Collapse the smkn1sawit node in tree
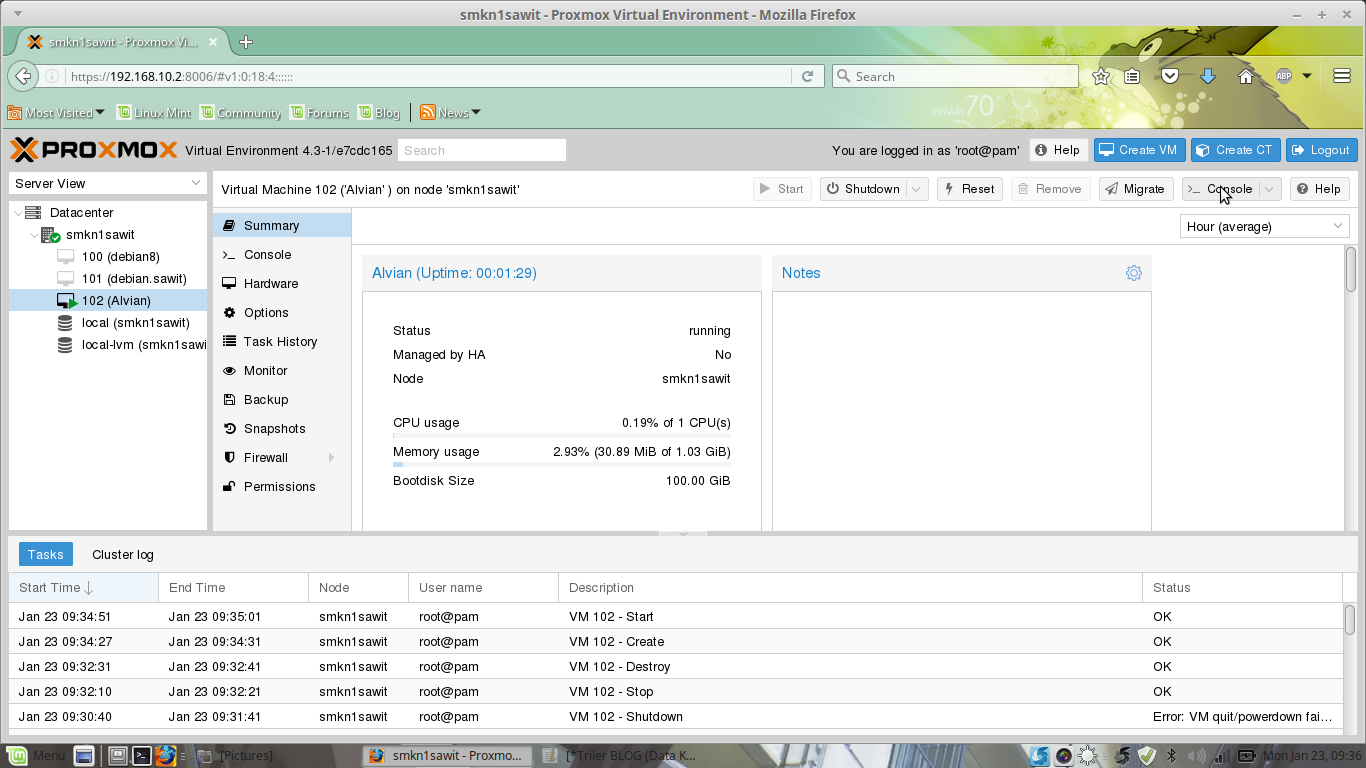Screen dimensions: 1366x768 (x=34, y=235)
